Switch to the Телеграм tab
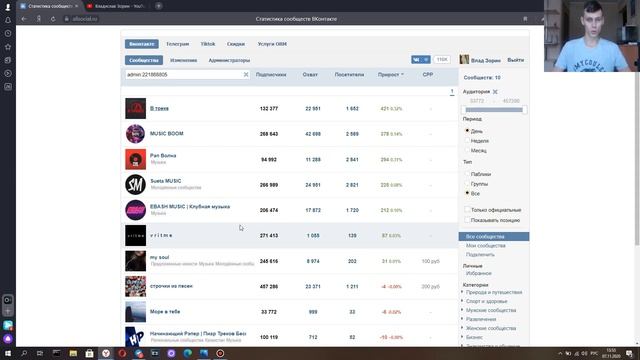The height and width of the screenshot is (360, 640). pos(178,44)
